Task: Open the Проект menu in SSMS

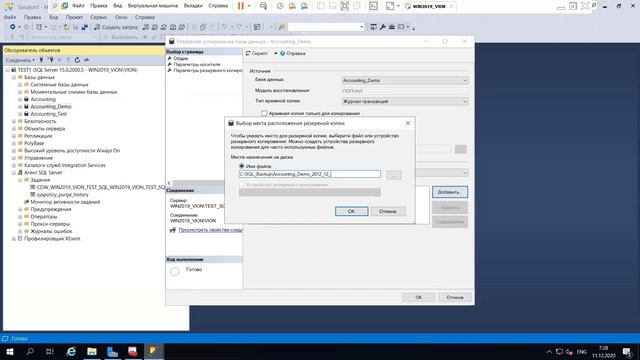Action: click(x=74, y=17)
